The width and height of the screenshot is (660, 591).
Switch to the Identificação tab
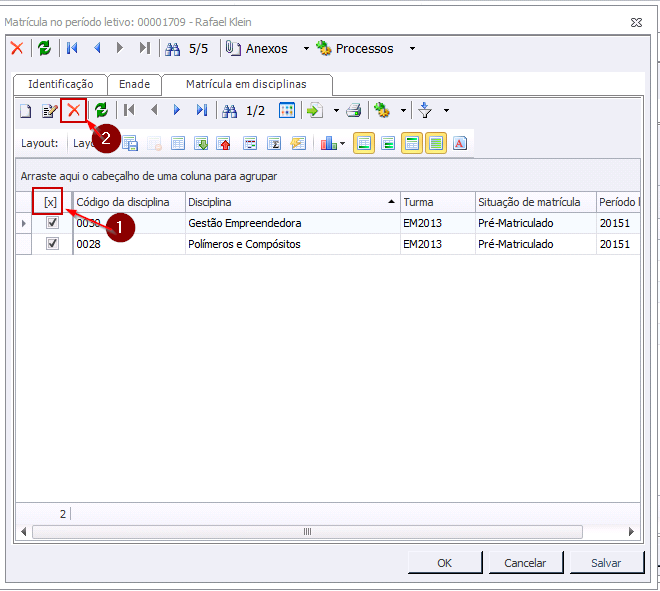pyautogui.click(x=60, y=85)
